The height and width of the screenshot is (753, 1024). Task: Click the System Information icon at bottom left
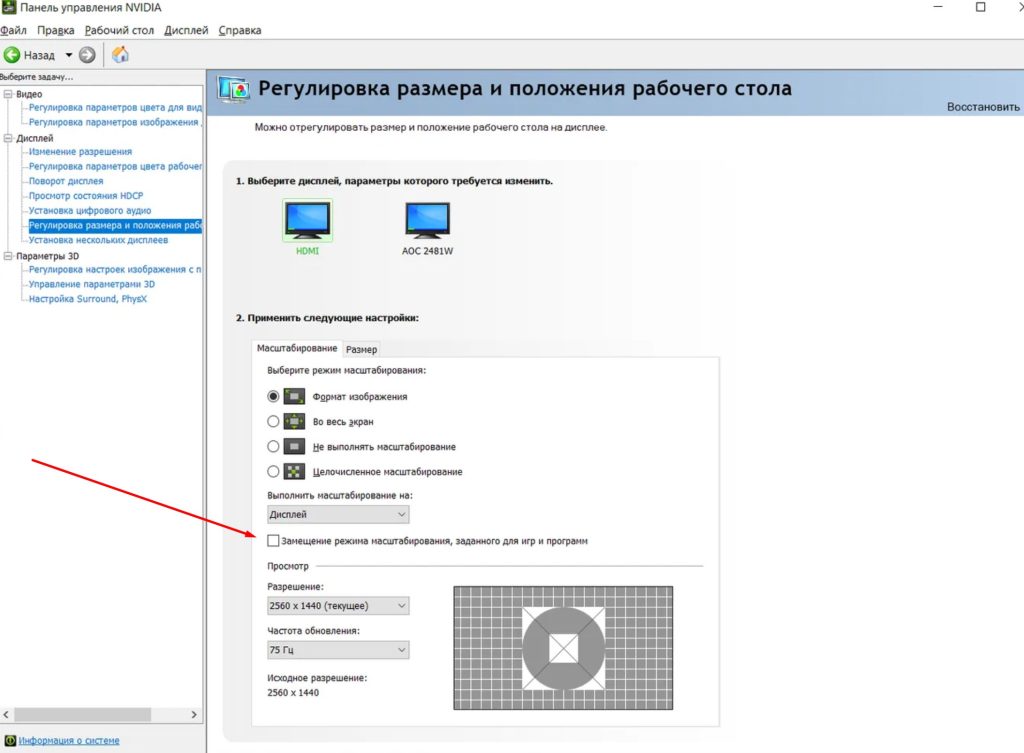click(10, 741)
